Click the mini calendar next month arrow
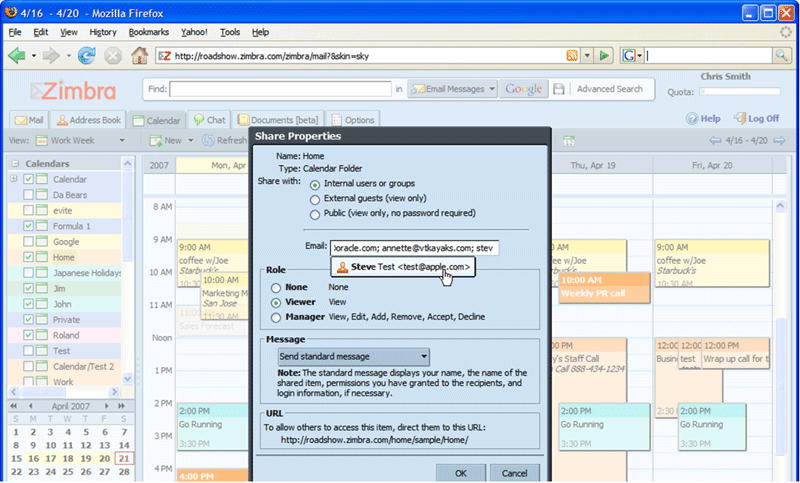Screen dimensions: 800x483 pyautogui.click(x=106, y=406)
